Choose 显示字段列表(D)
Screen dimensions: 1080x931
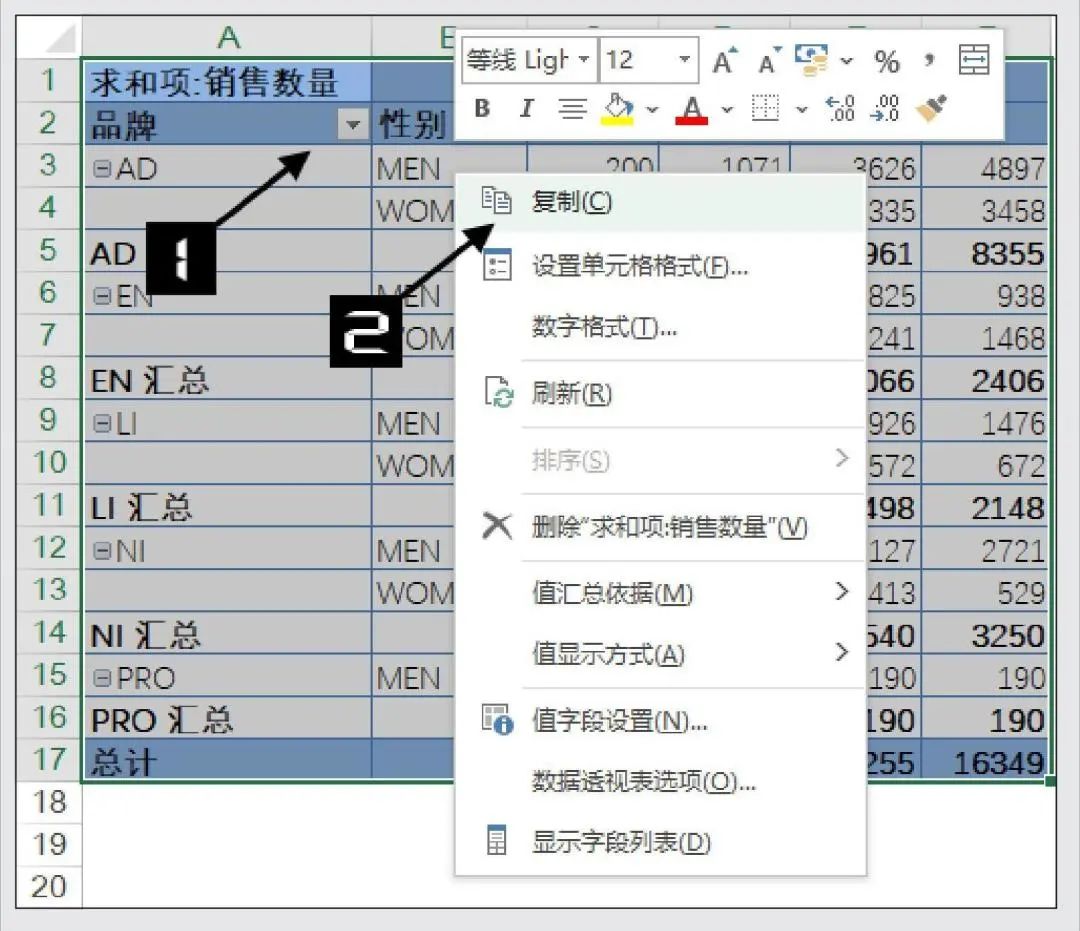pyautogui.click(x=660, y=841)
